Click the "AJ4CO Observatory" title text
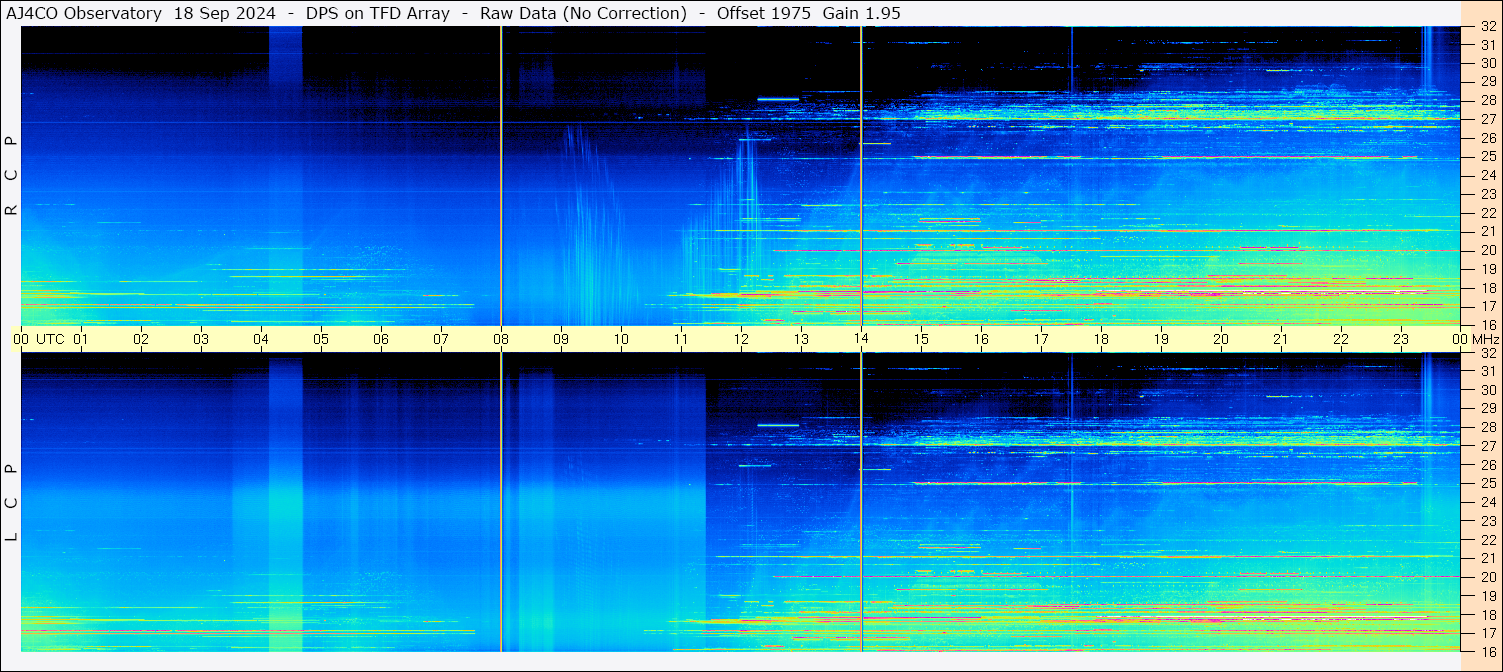Screen dimensions: 1503x672 (84, 14)
